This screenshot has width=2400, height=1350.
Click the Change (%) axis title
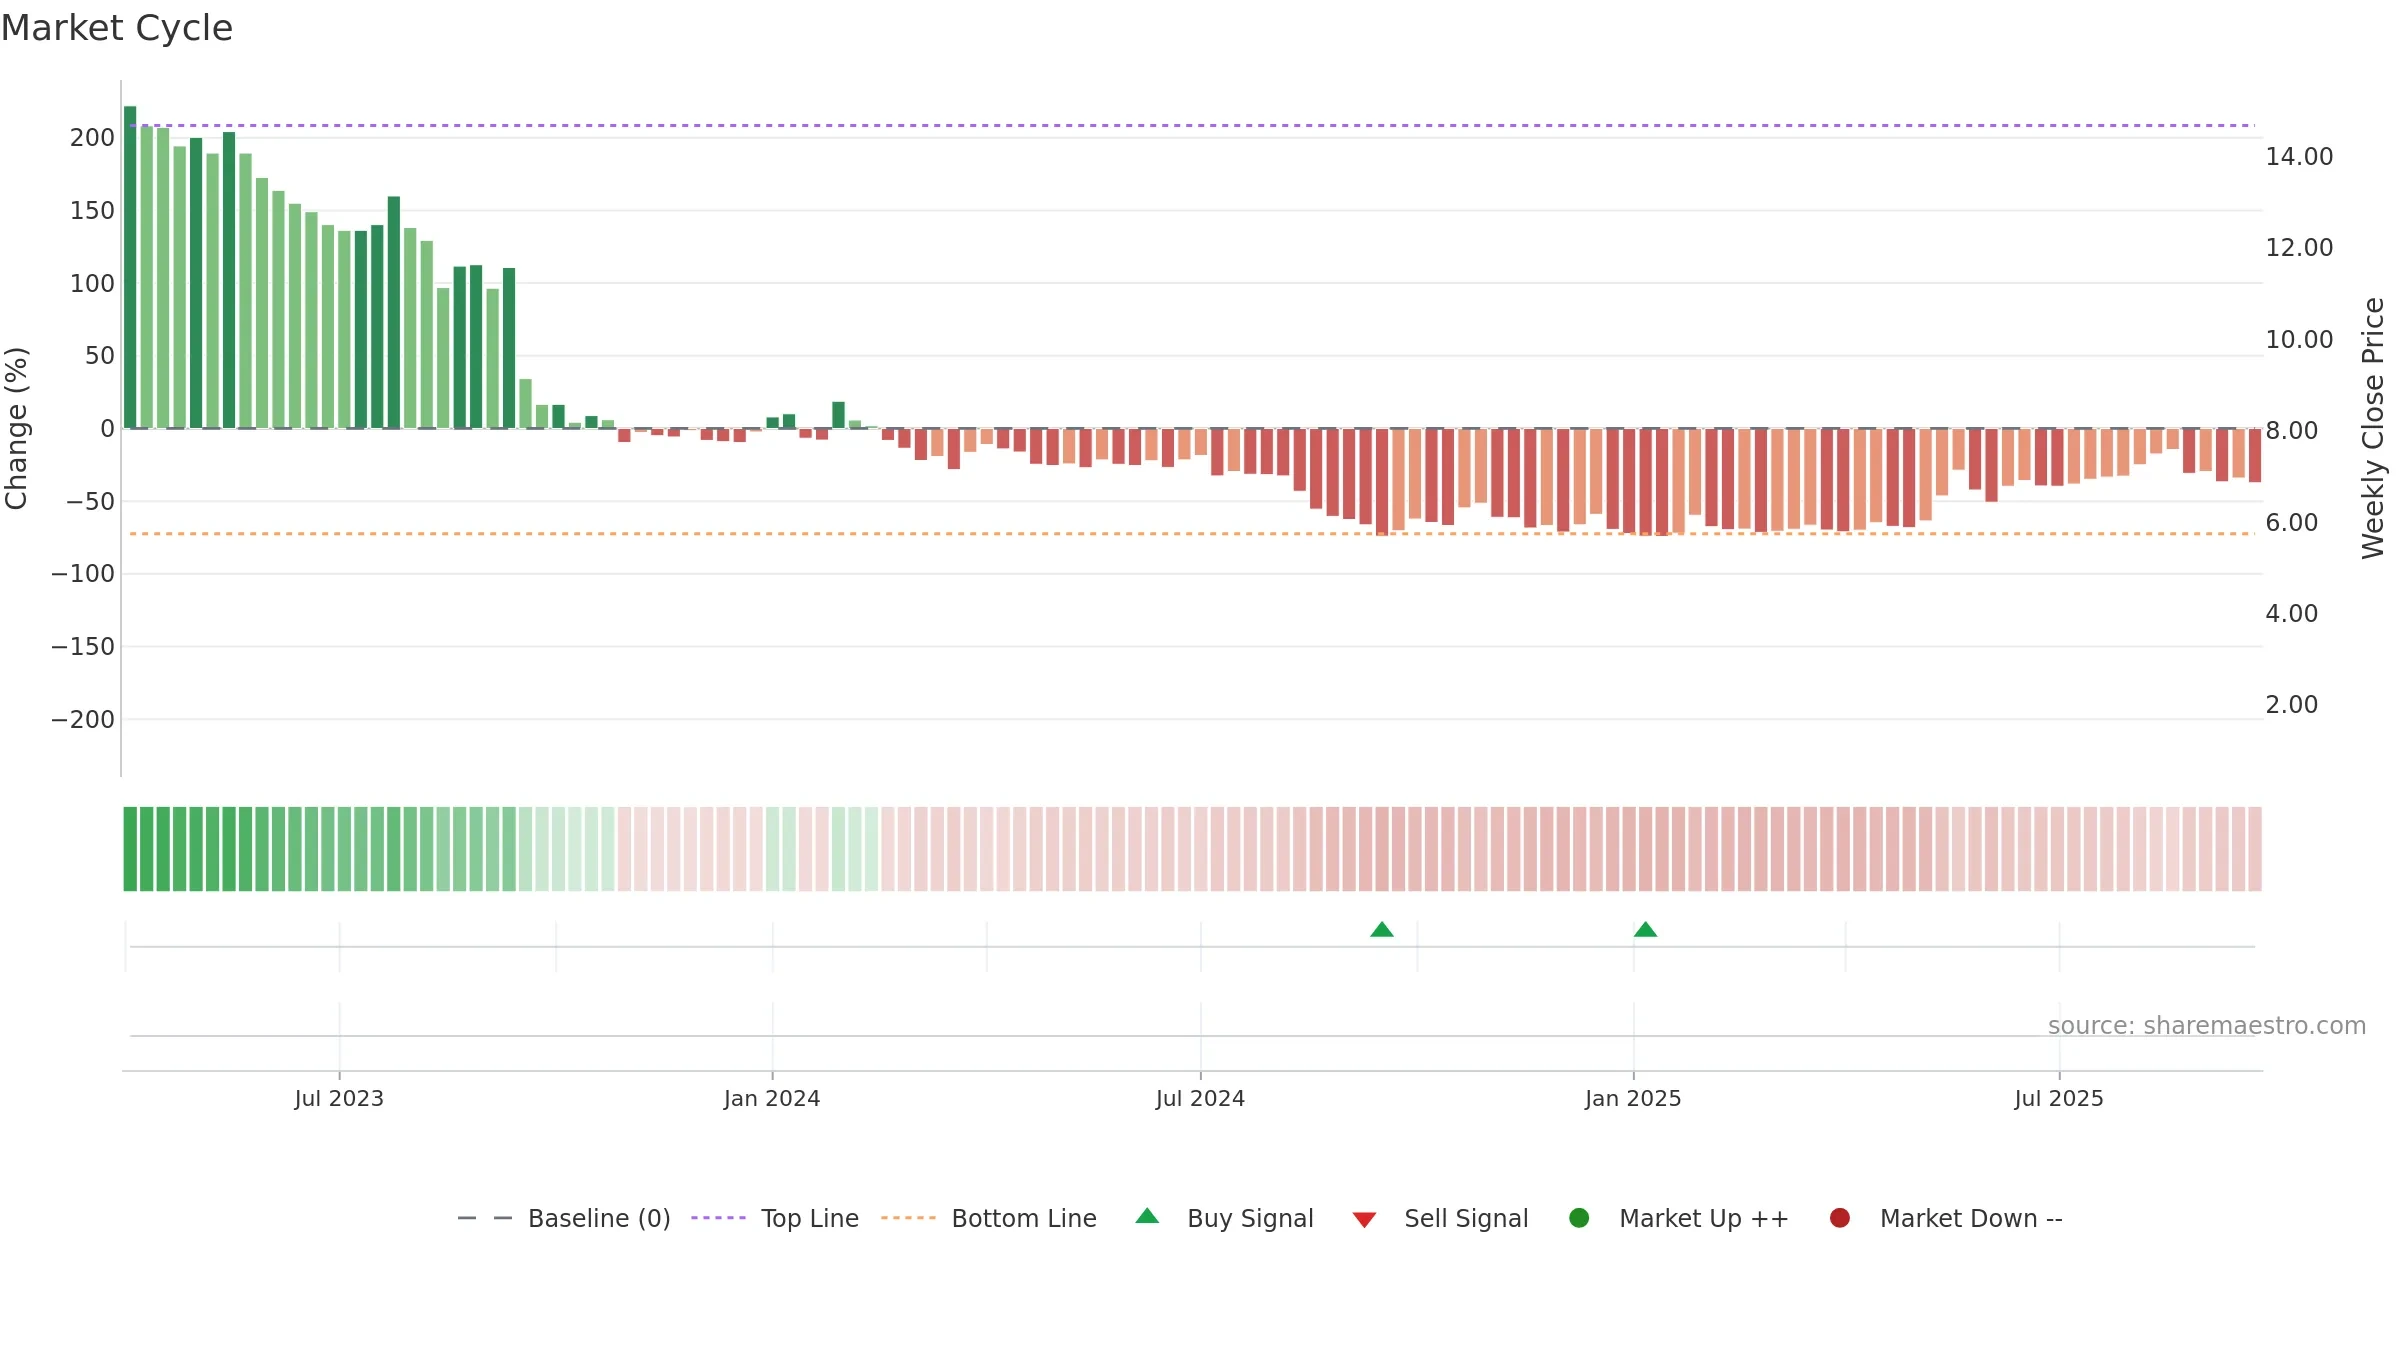[x=16, y=428]
